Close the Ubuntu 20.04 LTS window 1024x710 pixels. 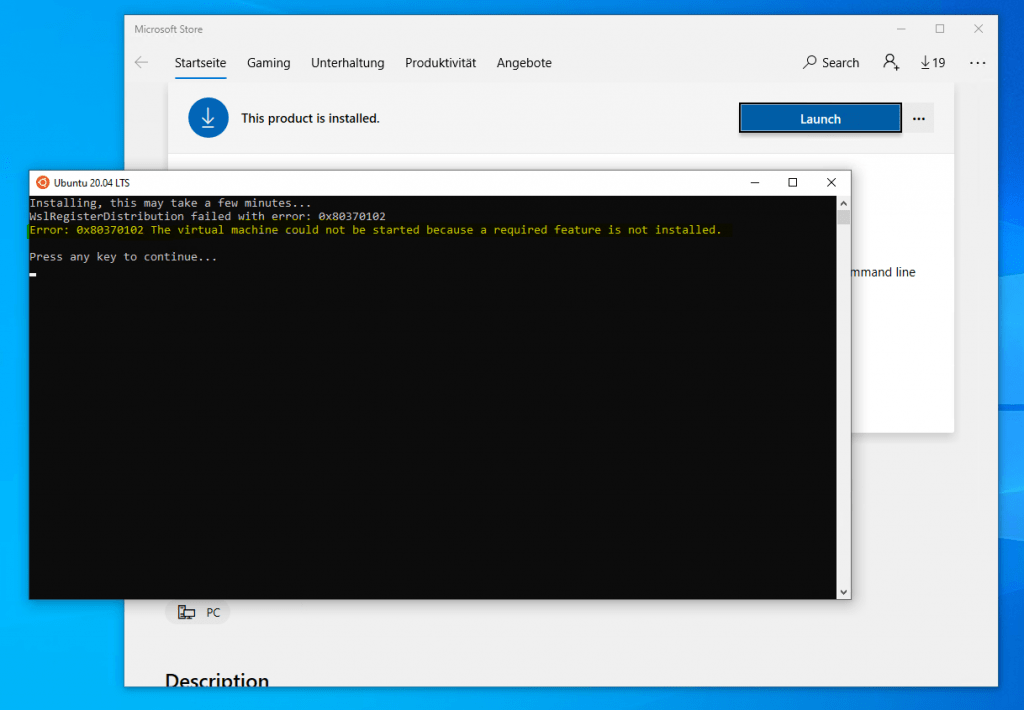831,183
